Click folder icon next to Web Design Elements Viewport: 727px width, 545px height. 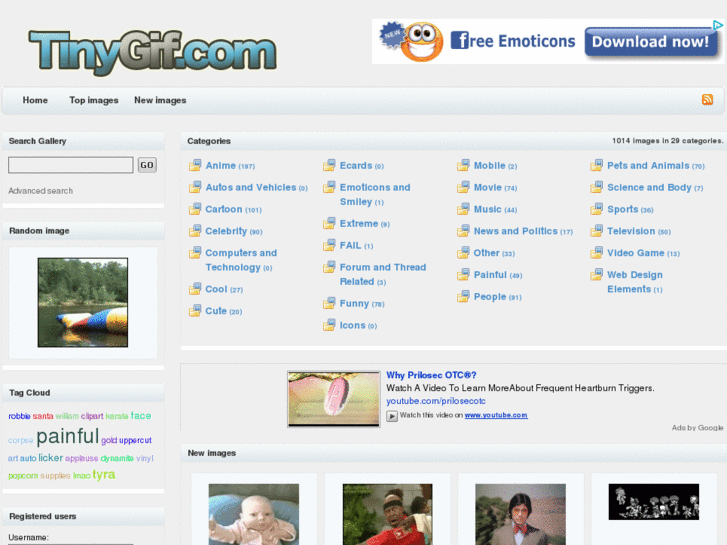click(x=597, y=274)
